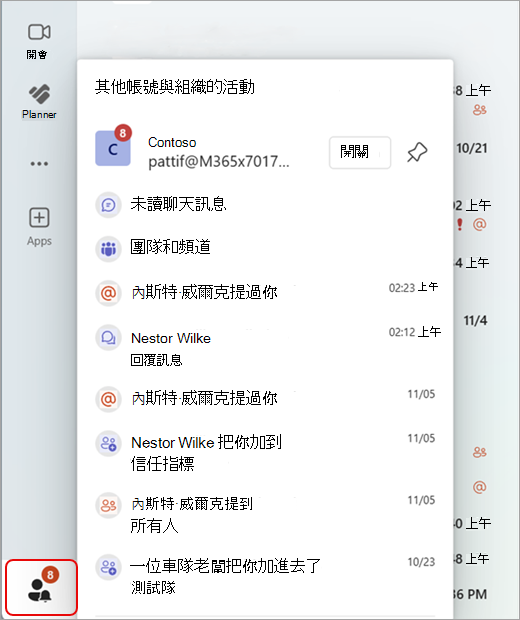Open 內斯特·威爾克提過你 notification from 02:23 上午

point(265,293)
